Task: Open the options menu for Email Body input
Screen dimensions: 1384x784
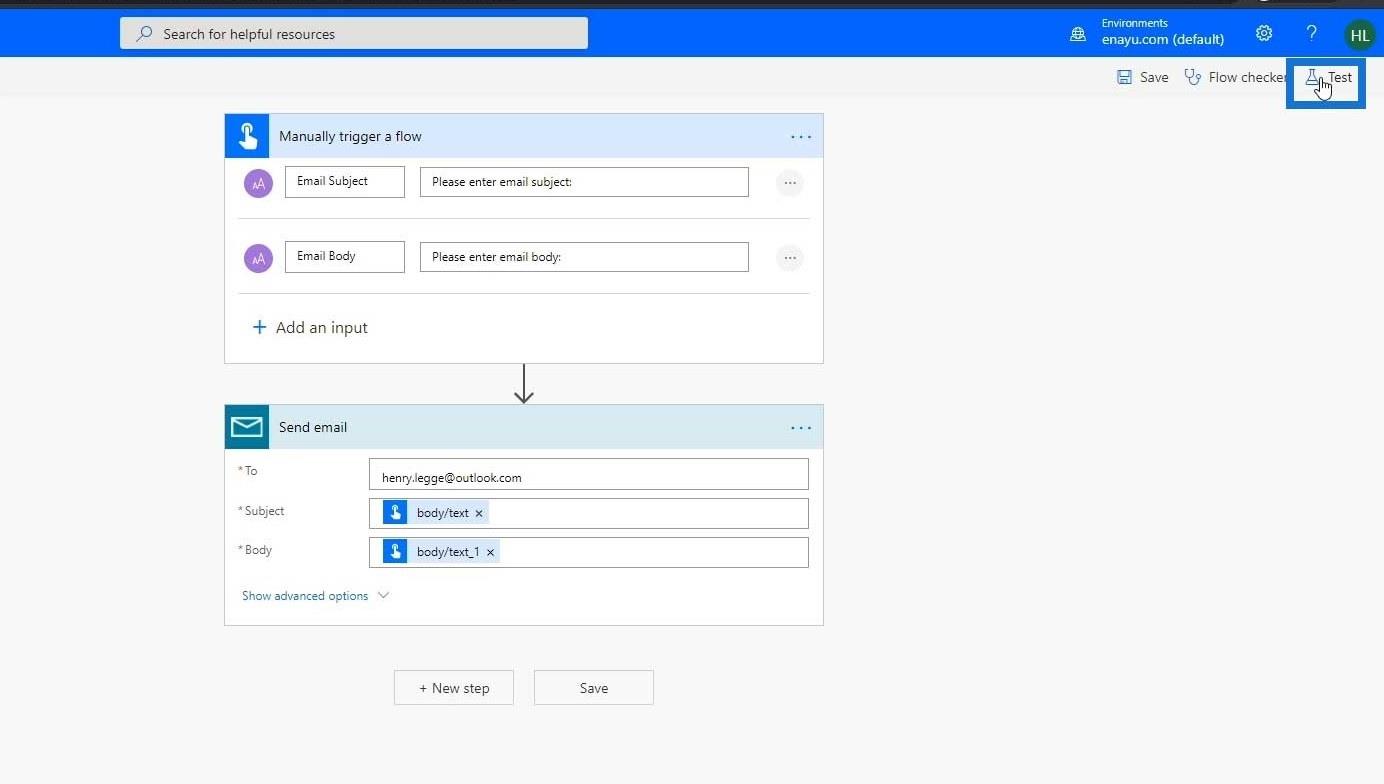Action: tap(790, 258)
